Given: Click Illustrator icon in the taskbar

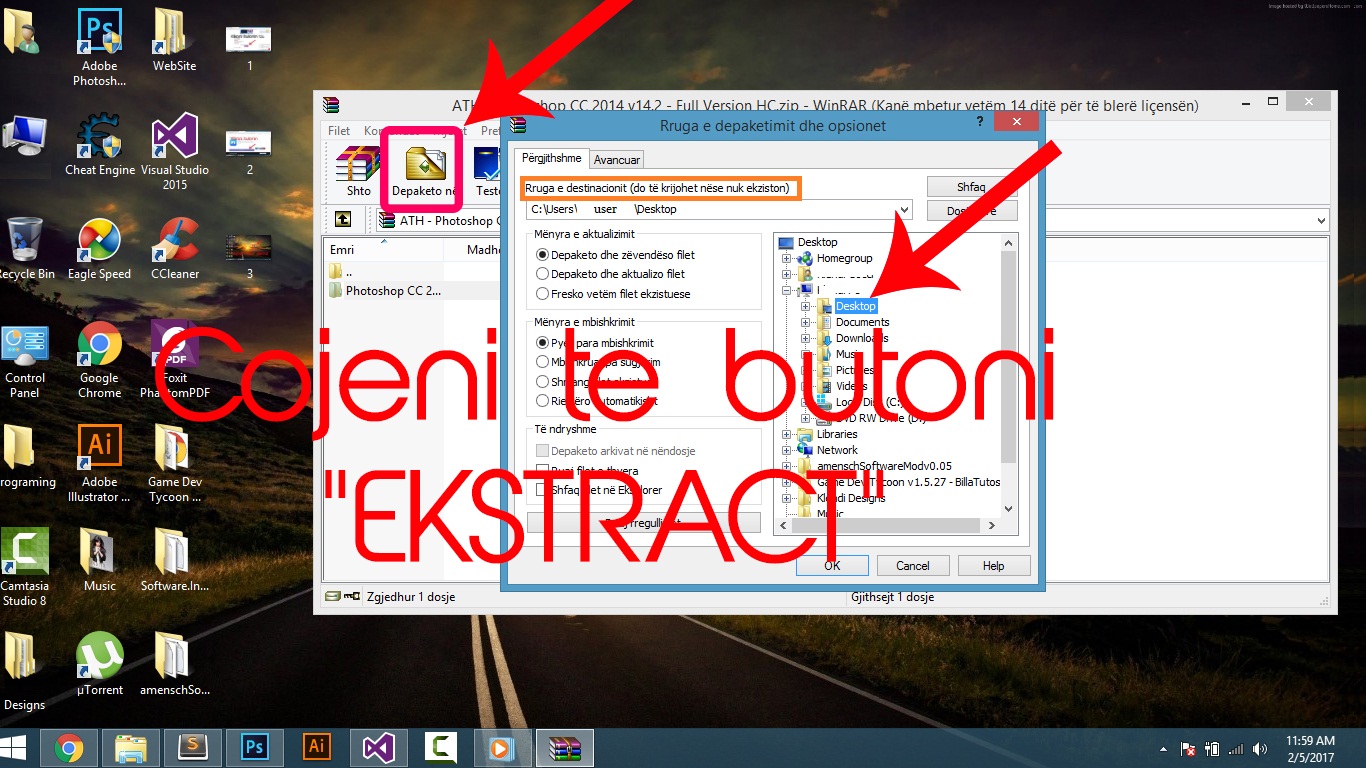Looking at the screenshot, I should pos(317,748).
